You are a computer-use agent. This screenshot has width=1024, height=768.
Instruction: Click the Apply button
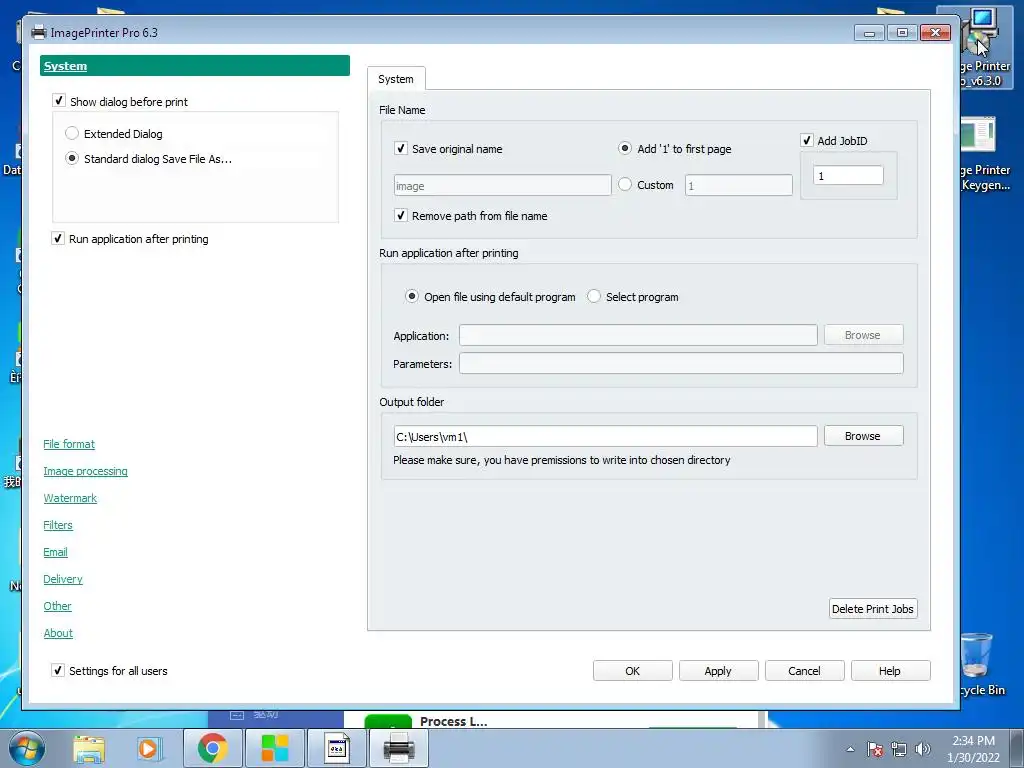pyautogui.click(x=718, y=671)
